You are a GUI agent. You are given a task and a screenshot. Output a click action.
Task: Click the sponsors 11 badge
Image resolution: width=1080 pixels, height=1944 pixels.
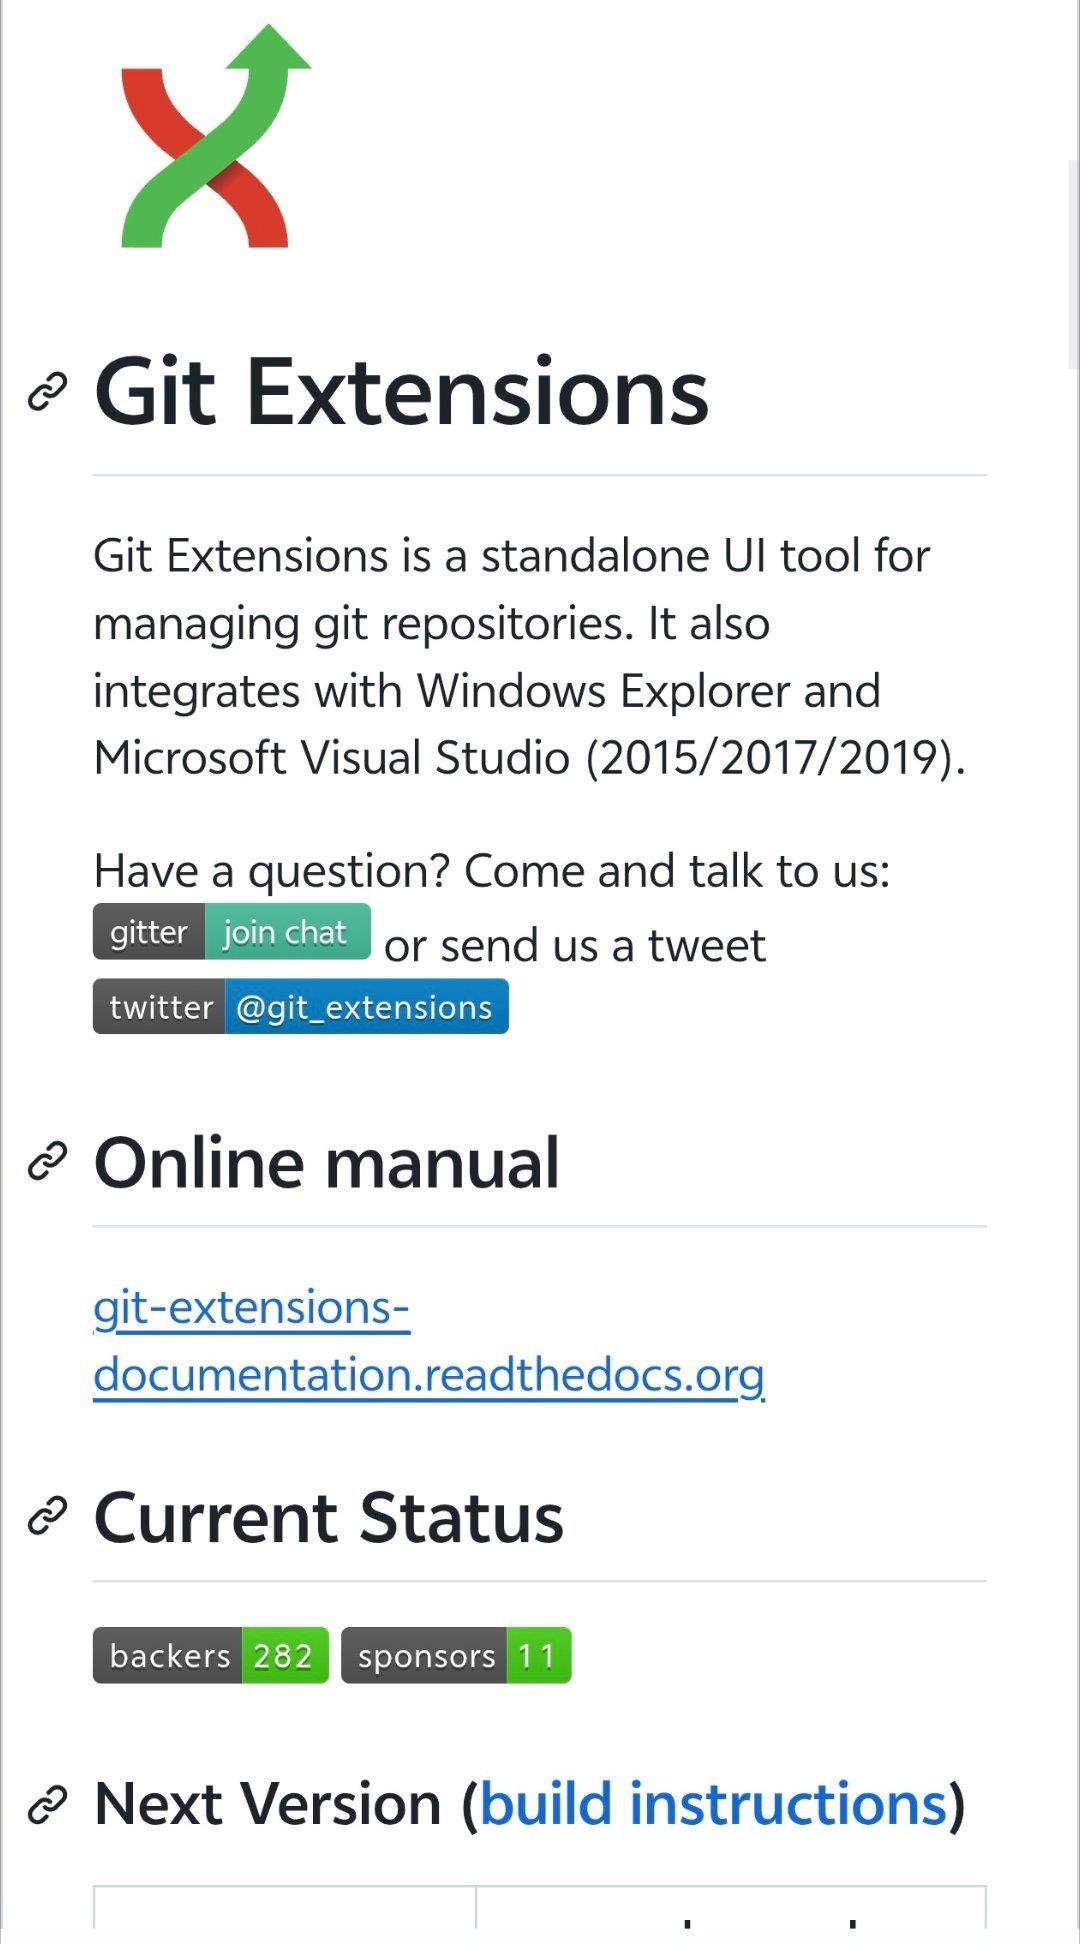point(456,1656)
